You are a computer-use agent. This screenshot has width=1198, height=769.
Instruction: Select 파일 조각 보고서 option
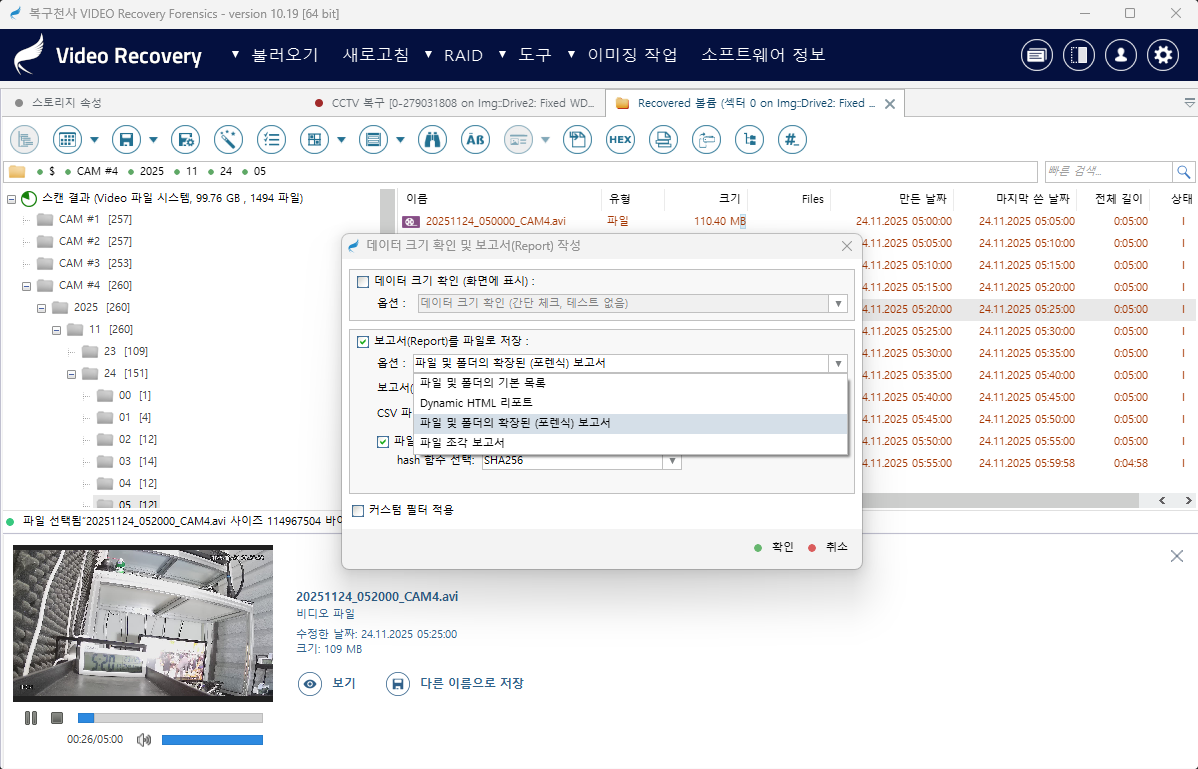click(630, 442)
